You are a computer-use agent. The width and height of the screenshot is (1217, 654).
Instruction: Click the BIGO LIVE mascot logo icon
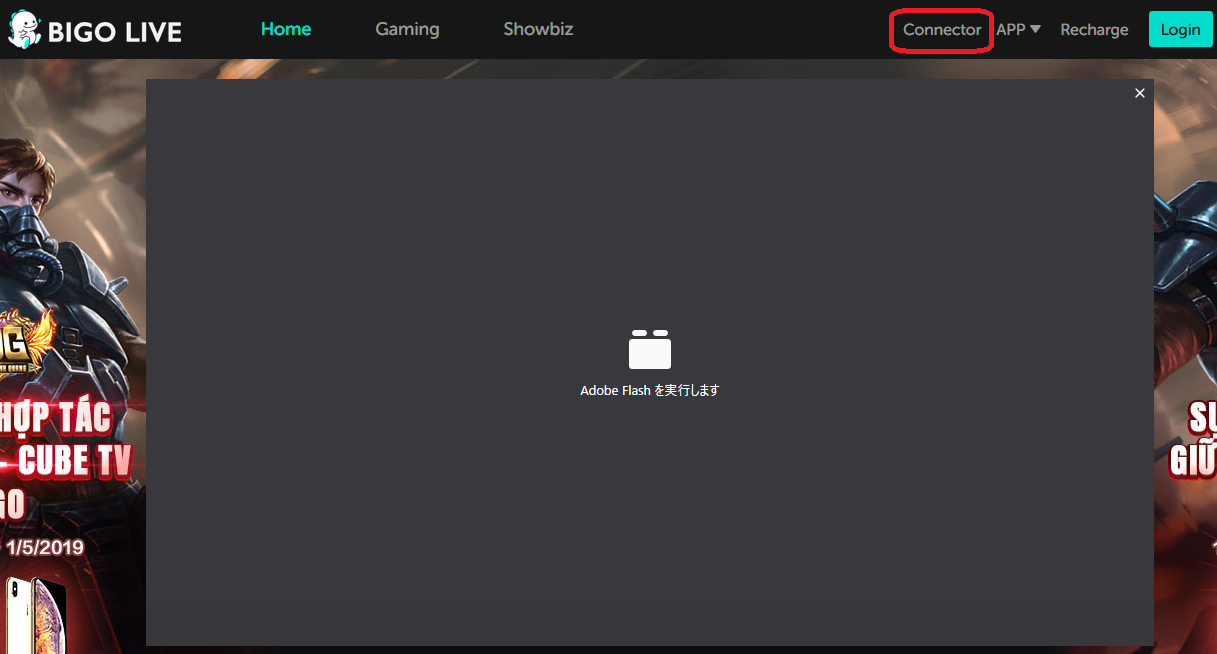coord(24,29)
